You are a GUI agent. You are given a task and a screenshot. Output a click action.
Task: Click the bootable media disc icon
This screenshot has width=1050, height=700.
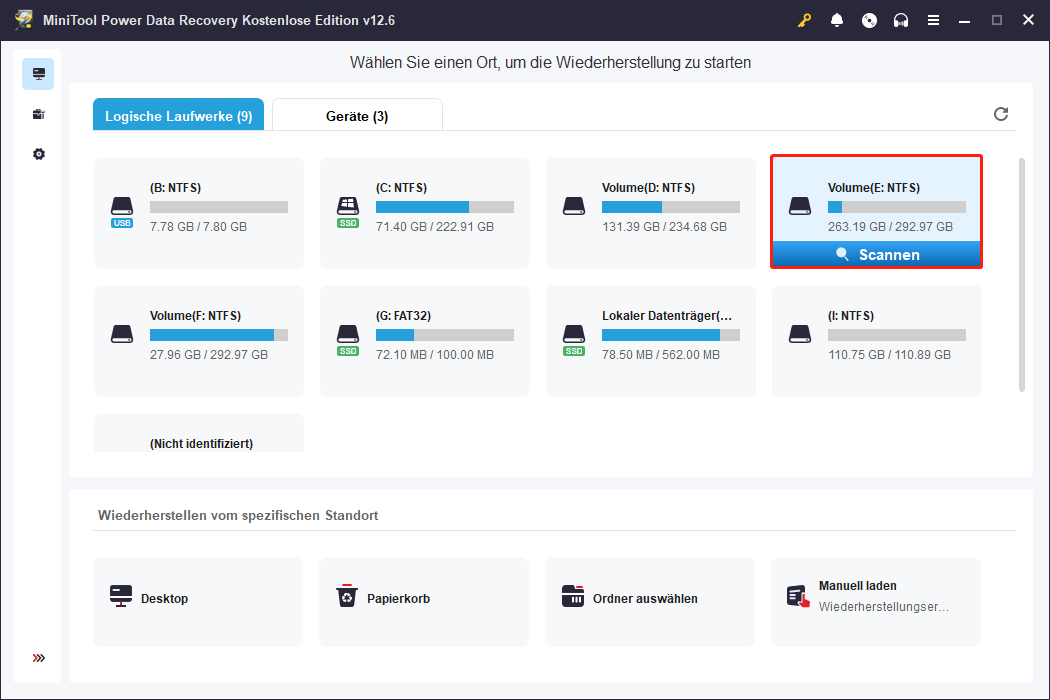click(869, 20)
